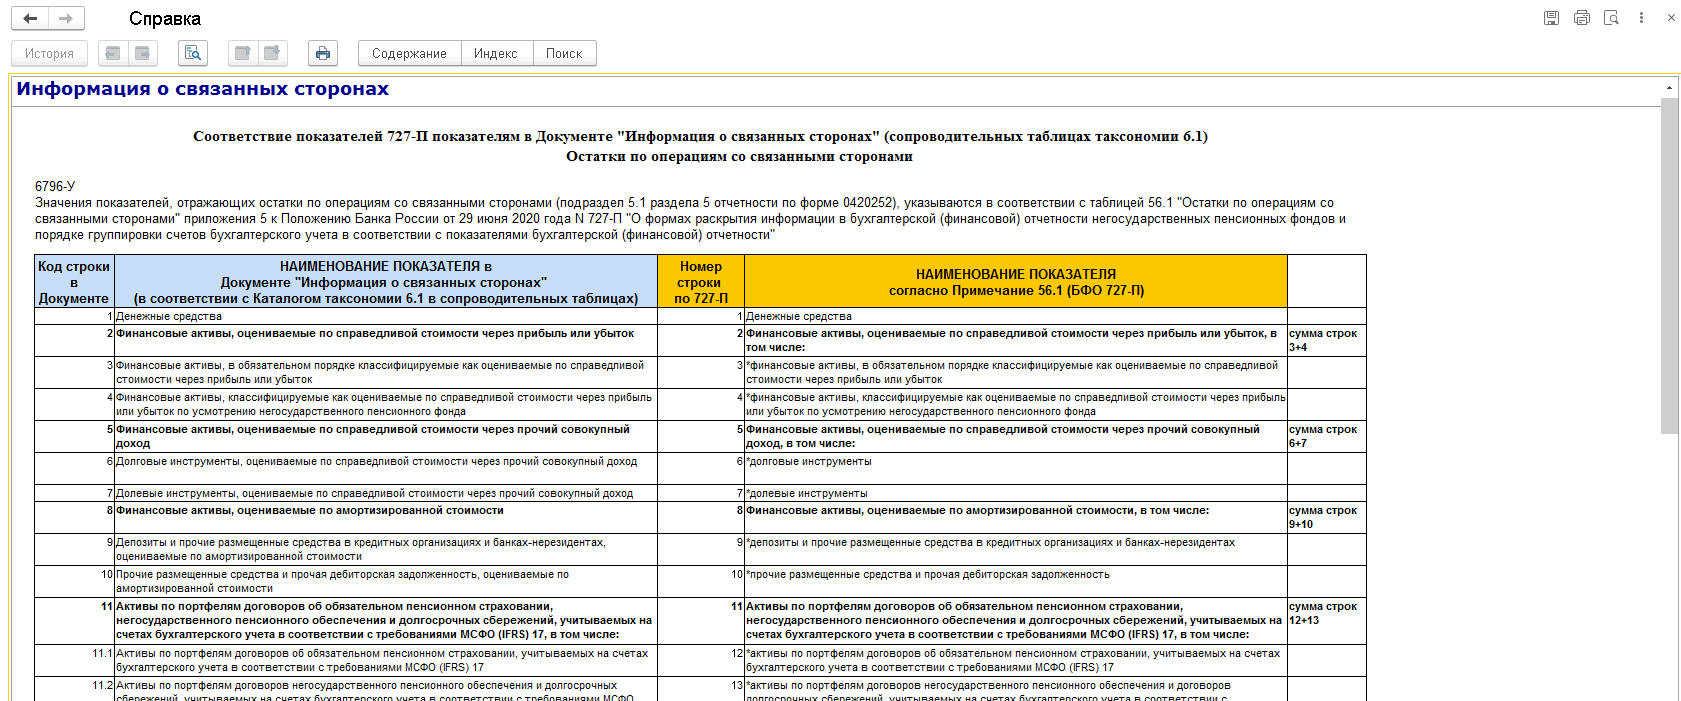Go to previous help topic page

coord(113,53)
